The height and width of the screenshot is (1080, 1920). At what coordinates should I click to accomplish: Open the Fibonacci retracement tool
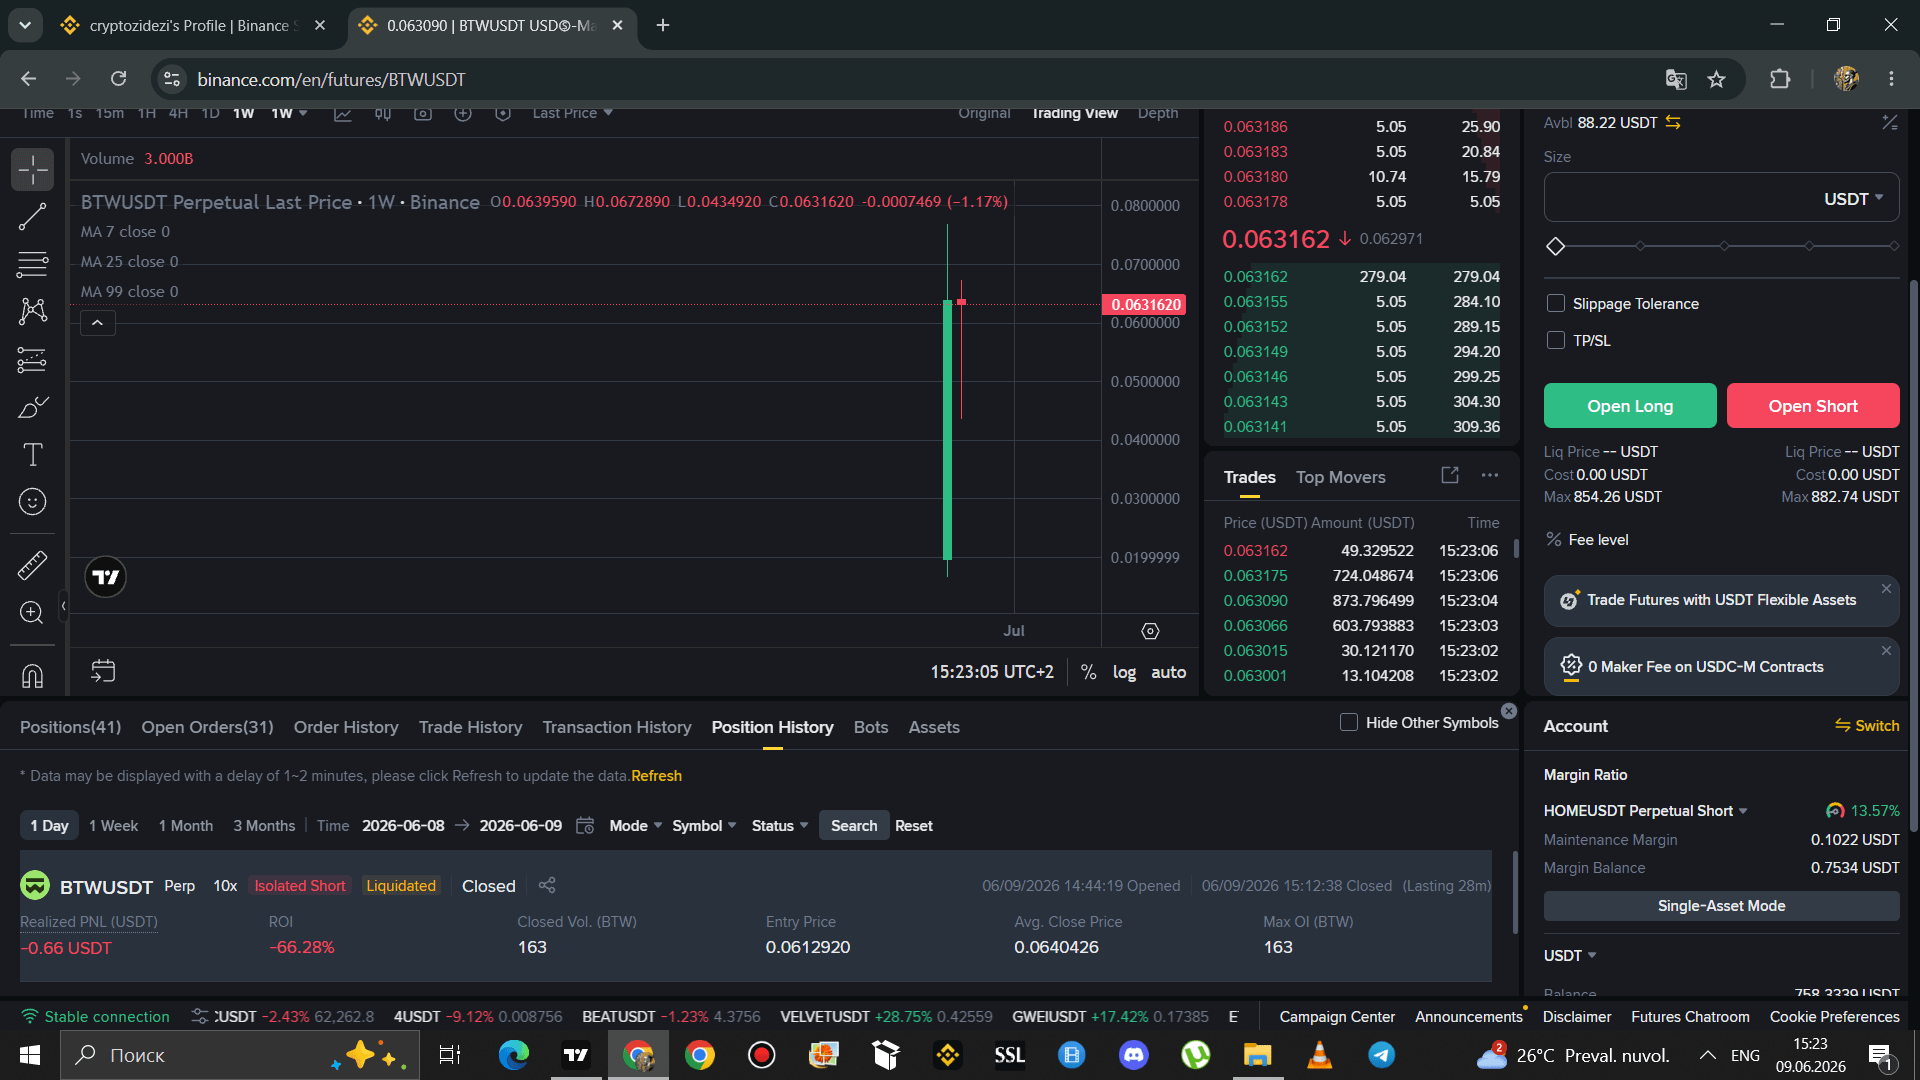click(x=32, y=264)
